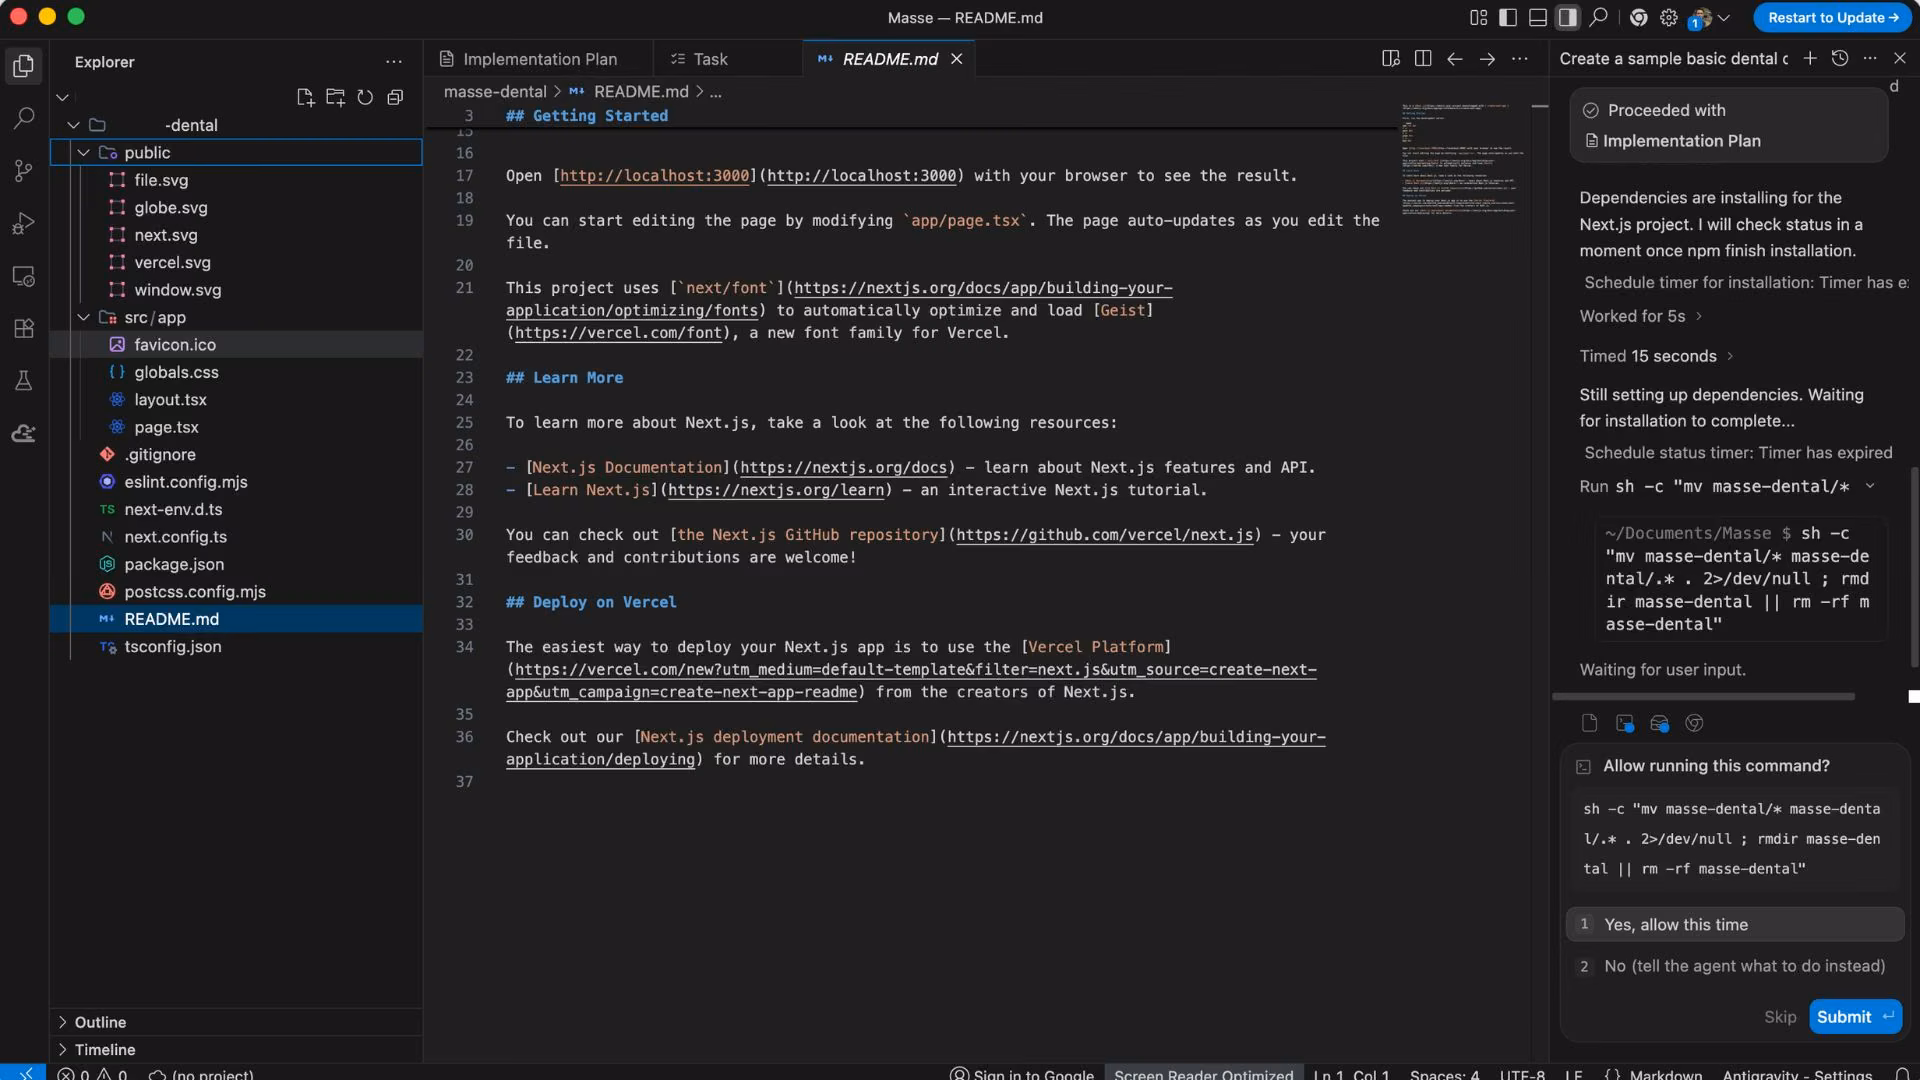This screenshot has height=1080, width=1920.
Task: Collapse all folders in Explorer
Action: coord(395,97)
